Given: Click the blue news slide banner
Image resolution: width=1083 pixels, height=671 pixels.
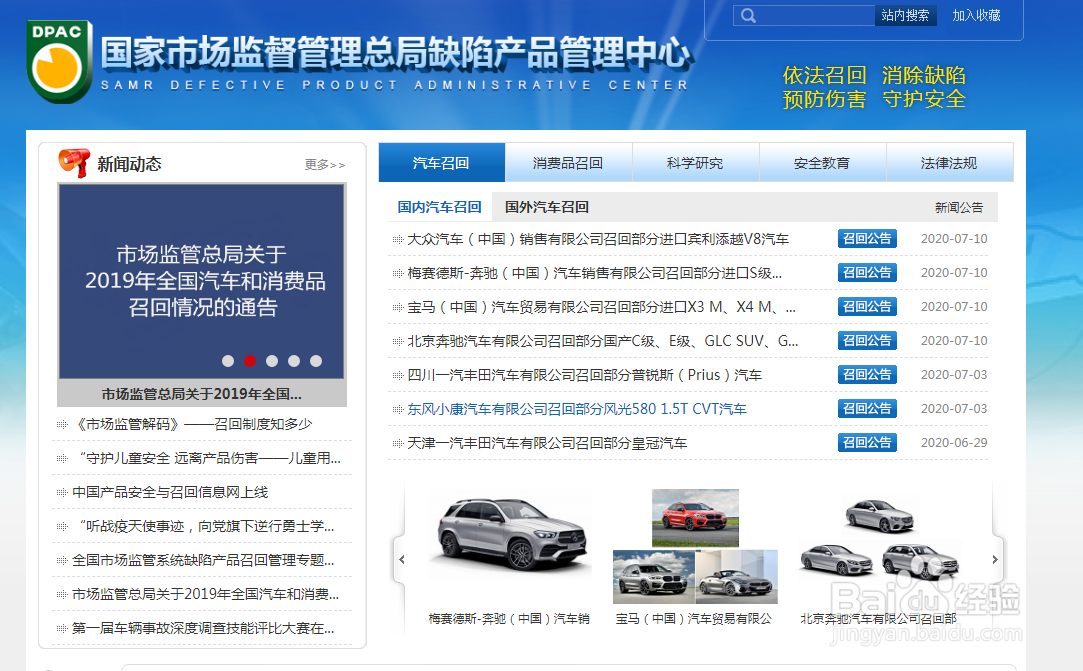Looking at the screenshot, I should pos(202,281).
